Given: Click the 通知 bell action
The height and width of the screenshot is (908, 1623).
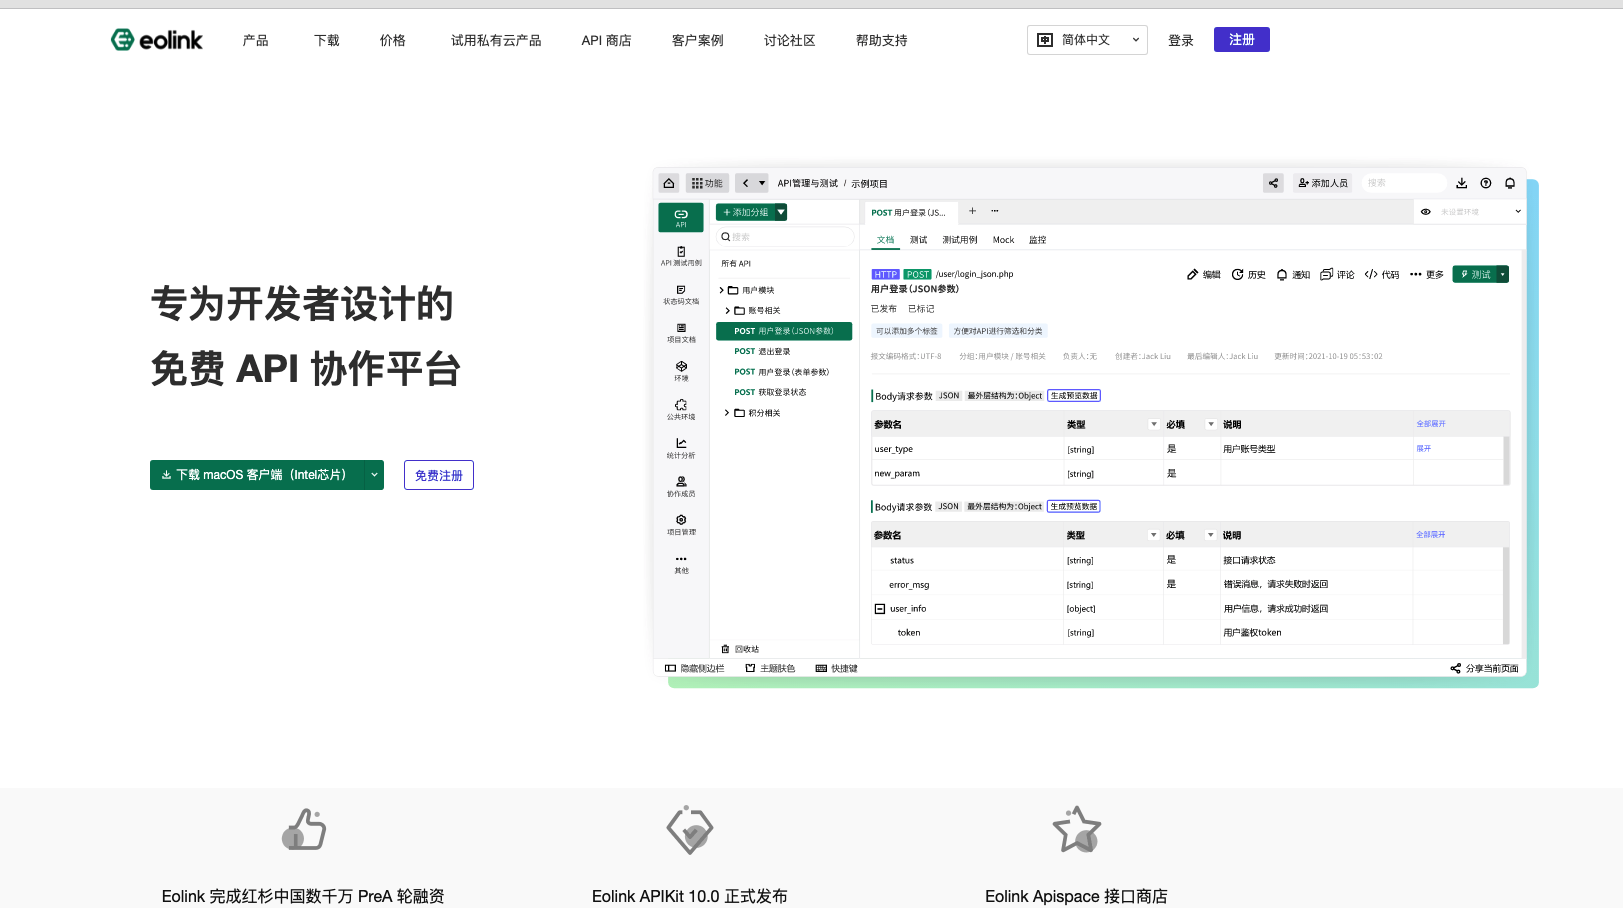Looking at the screenshot, I should [1293, 274].
